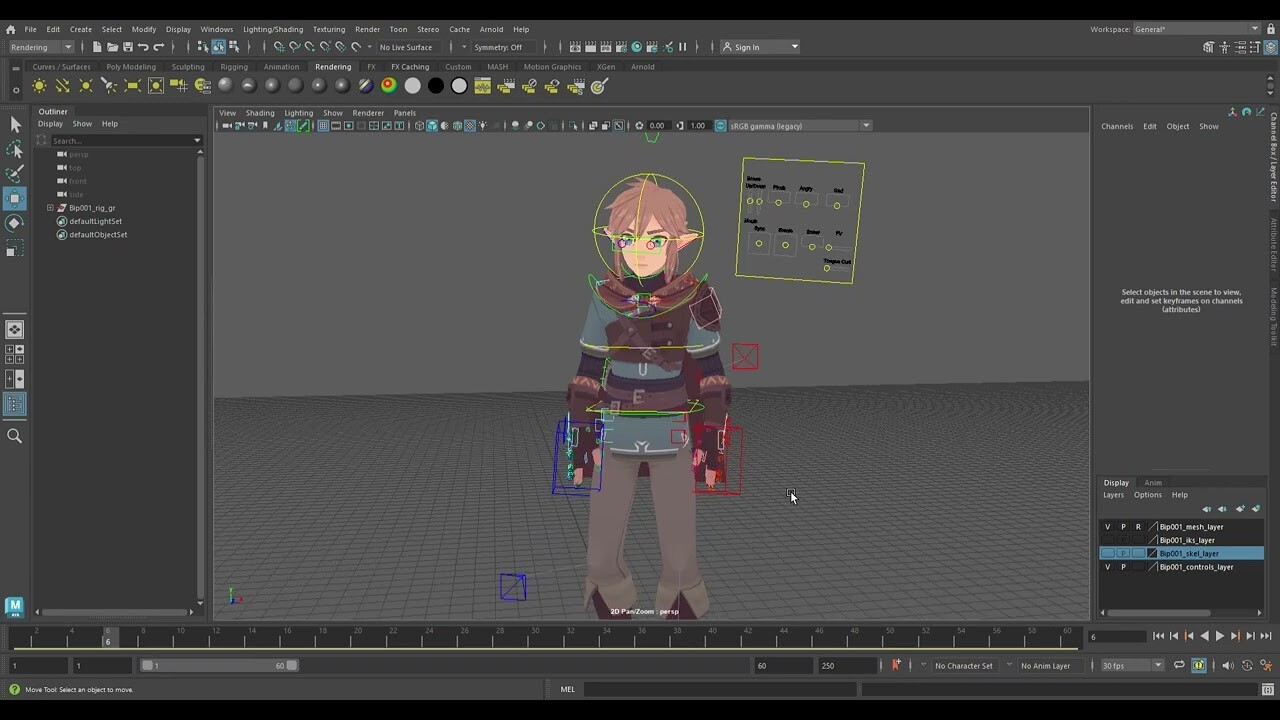This screenshot has width=1280, height=720.
Task: Toggle visibility V of Bip001_controls_layer
Action: click(x=1107, y=567)
